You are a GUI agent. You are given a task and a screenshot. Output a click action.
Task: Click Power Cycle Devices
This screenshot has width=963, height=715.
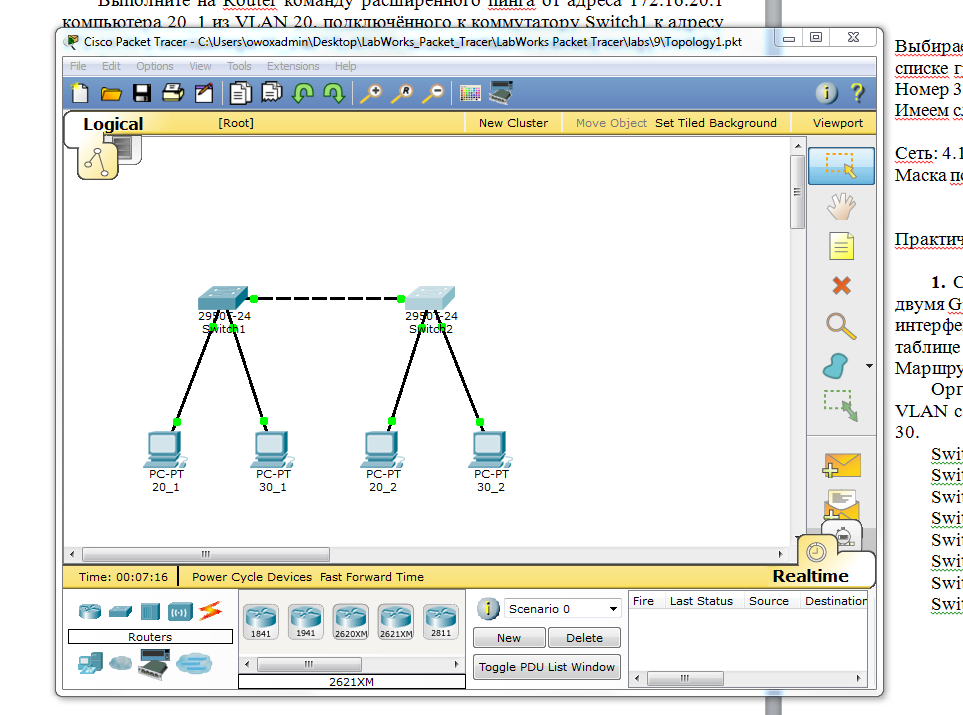(x=252, y=577)
